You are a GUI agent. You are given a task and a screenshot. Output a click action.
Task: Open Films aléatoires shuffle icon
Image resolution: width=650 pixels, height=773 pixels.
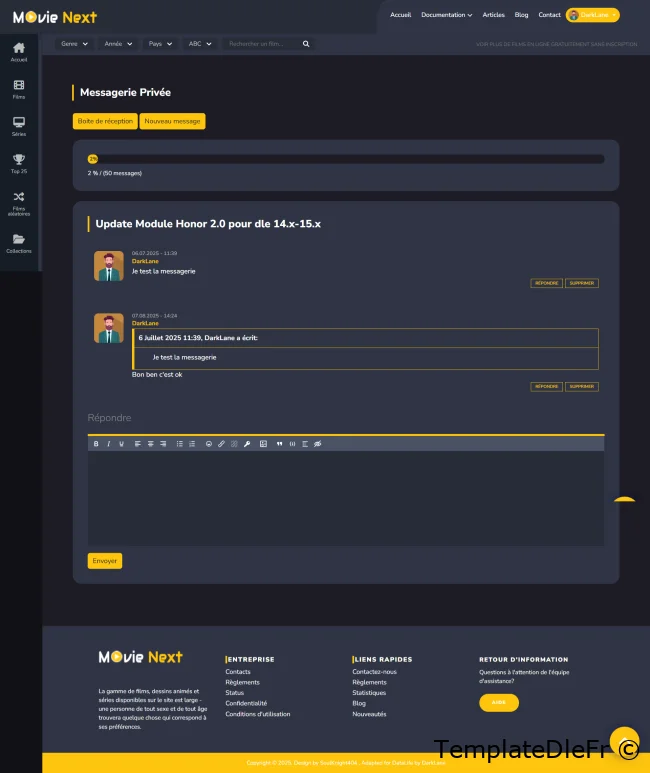click(19, 202)
